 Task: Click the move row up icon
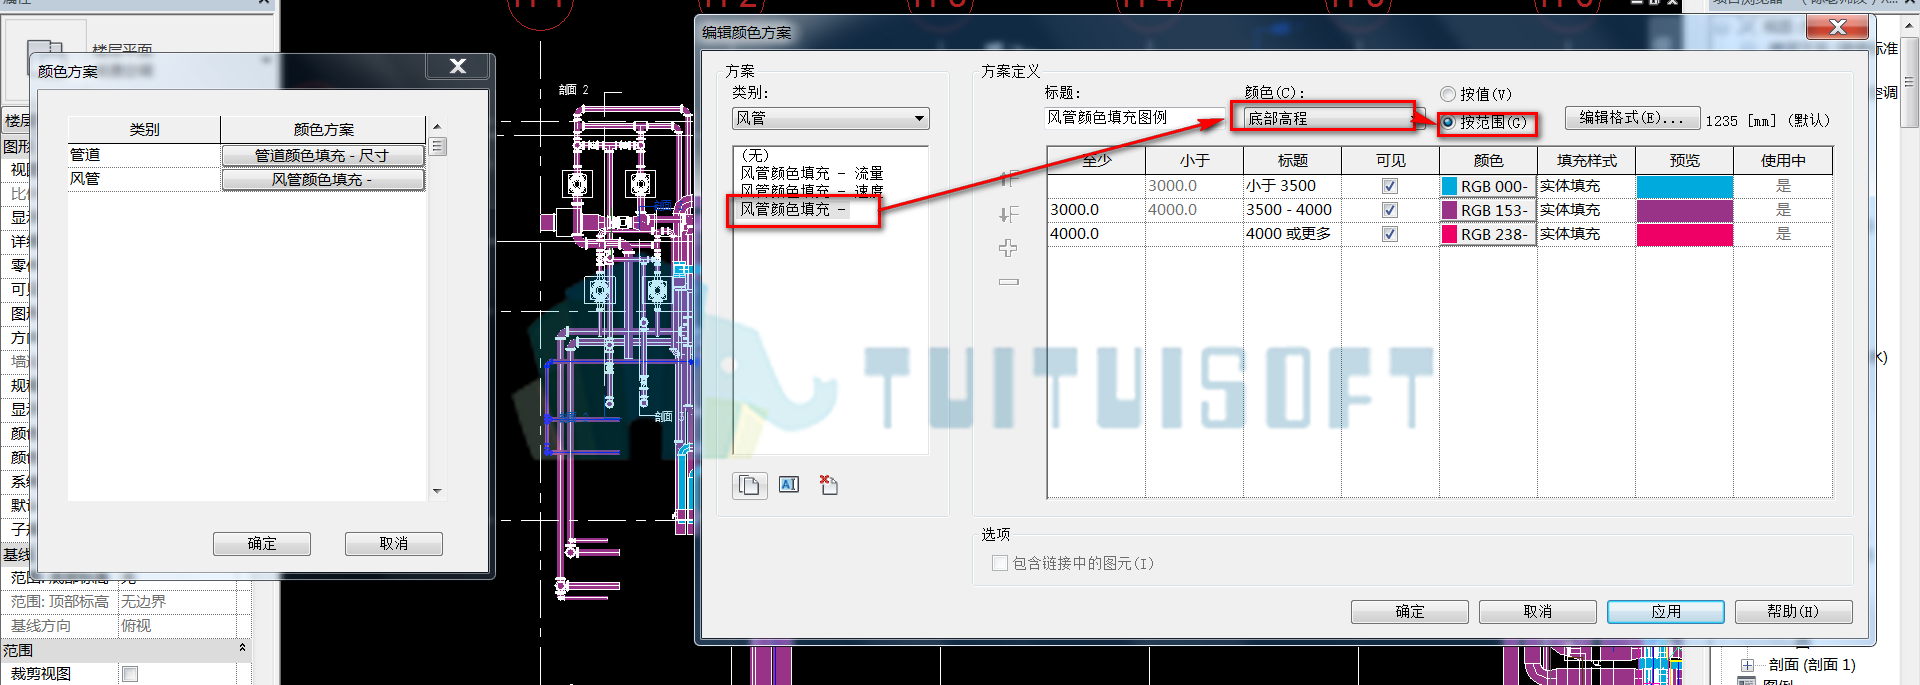pyautogui.click(x=1008, y=180)
